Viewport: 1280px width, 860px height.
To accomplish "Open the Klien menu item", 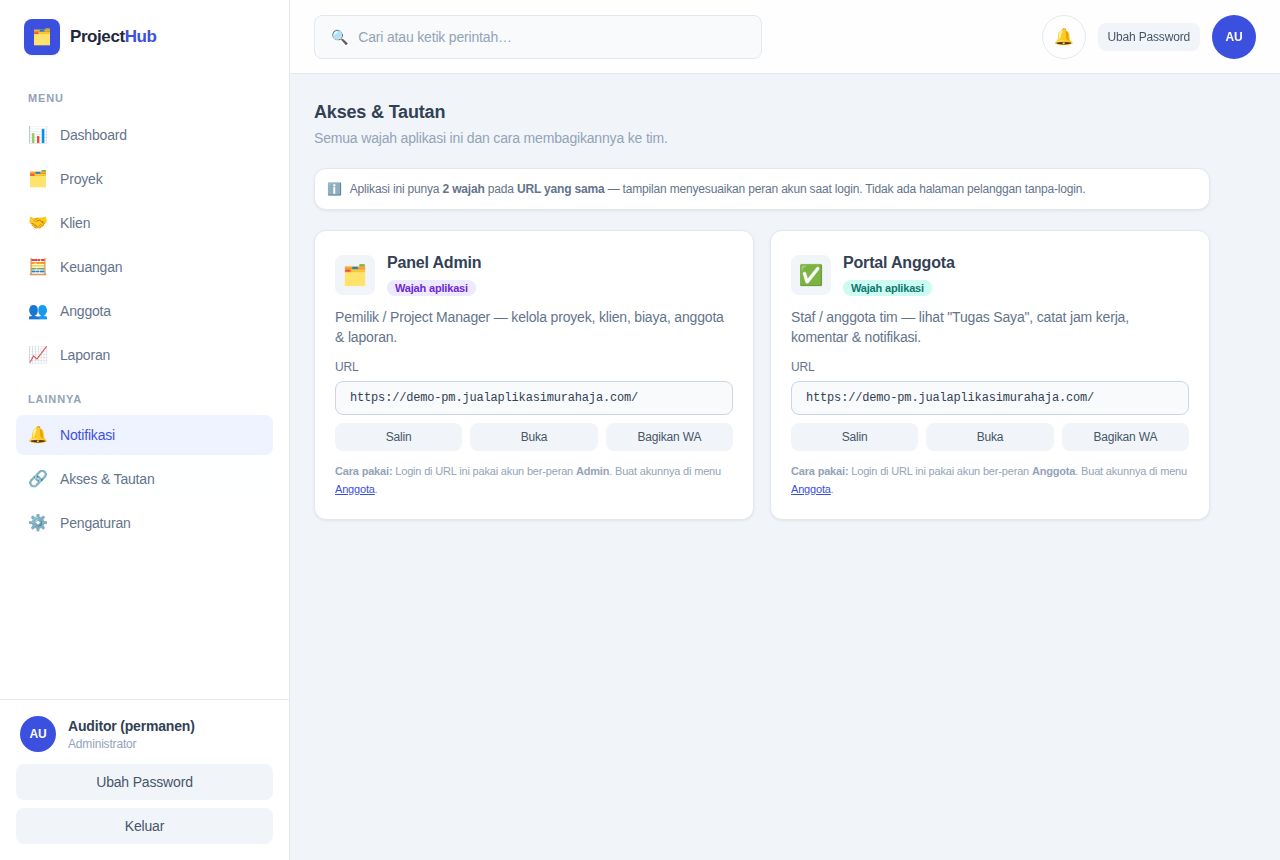I will pos(144,223).
